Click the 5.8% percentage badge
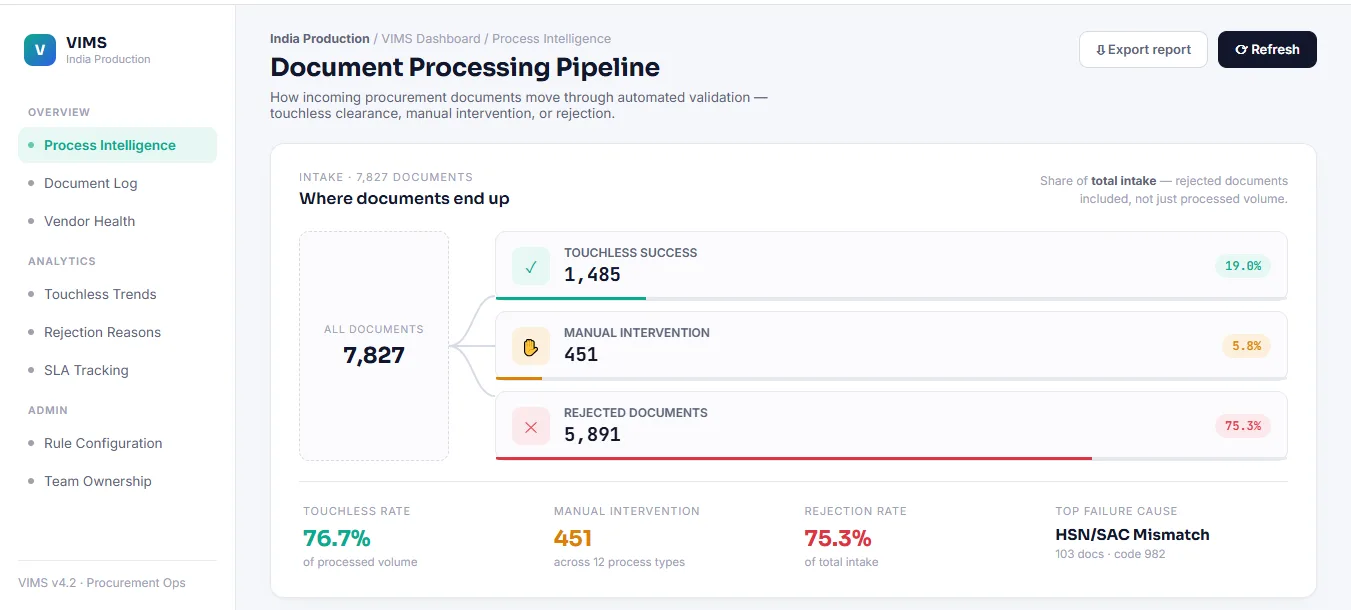This screenshot has width=1351, height=610. [1246, 346]
